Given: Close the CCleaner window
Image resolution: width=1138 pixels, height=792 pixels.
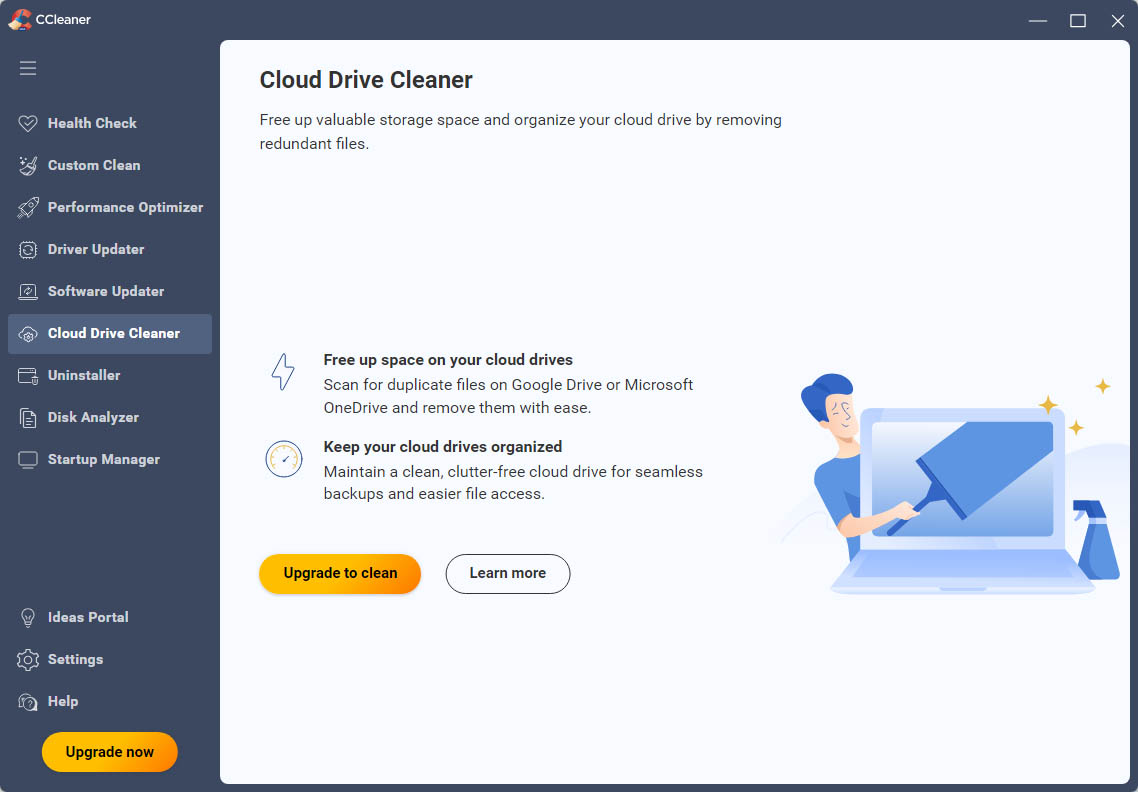Looking at the screenshot, I should pos(1118,20).
